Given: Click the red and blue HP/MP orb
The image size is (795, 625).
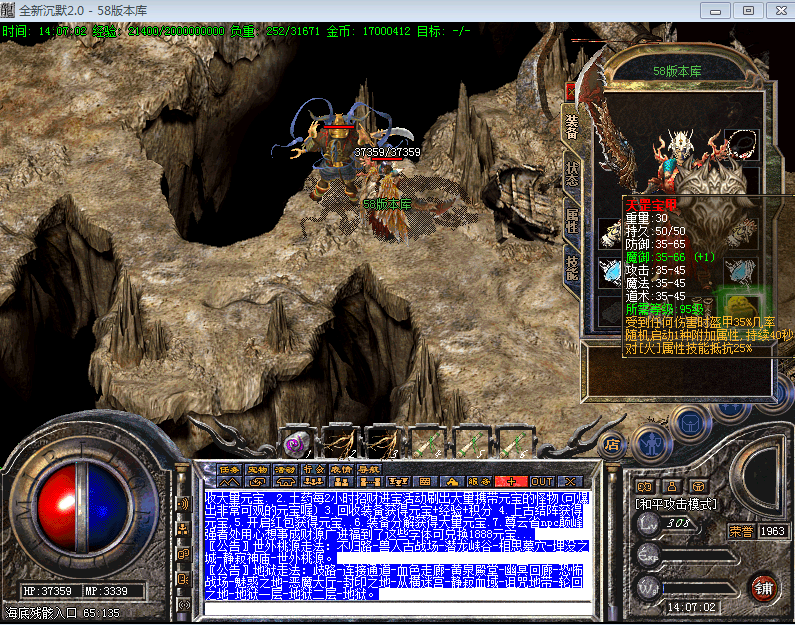Looking at the screenshot, I should (83, 508).
